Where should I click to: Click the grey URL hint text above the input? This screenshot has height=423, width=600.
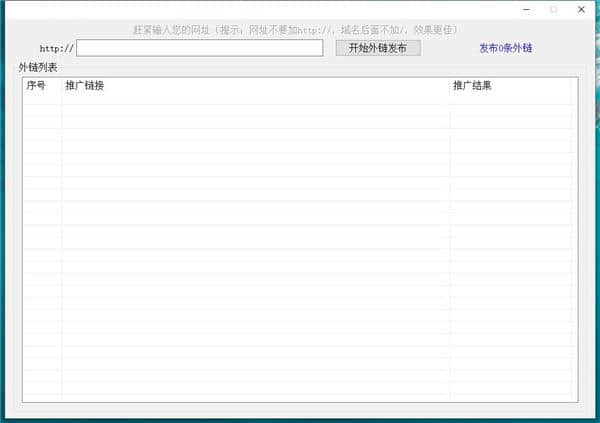pyautogui.click(x=296, y=30)
